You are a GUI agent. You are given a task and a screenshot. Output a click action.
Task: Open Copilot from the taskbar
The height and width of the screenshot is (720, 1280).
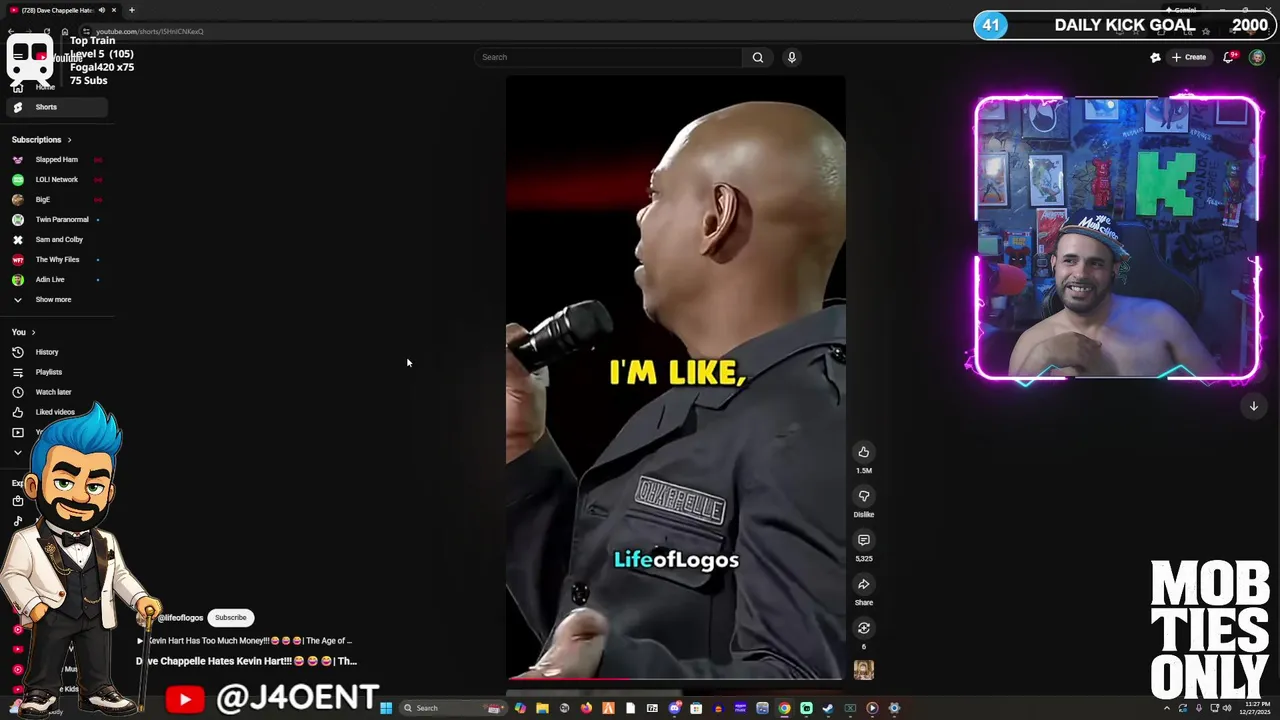click(x=520, y=708)
